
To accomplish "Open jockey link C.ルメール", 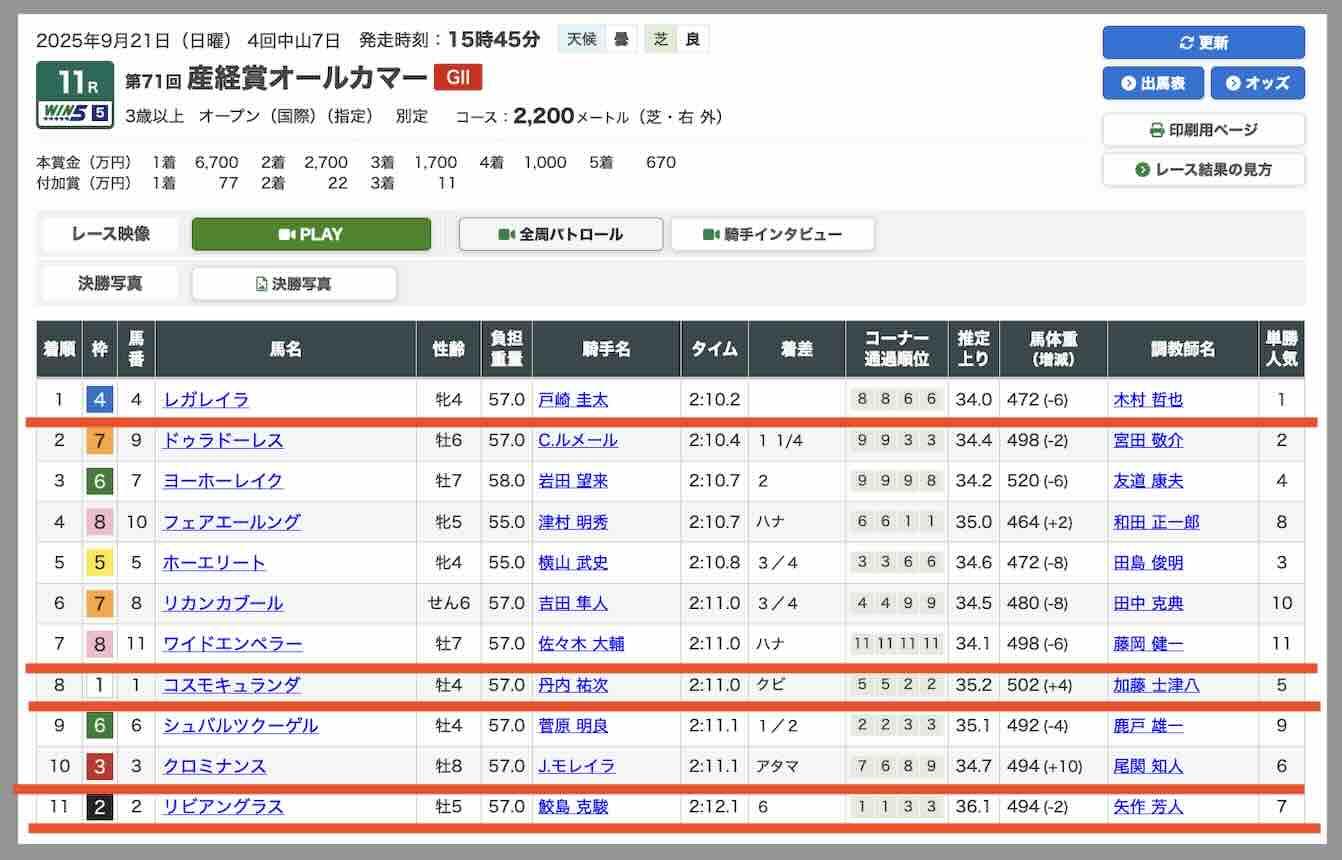I will click(x=578, y=440).
